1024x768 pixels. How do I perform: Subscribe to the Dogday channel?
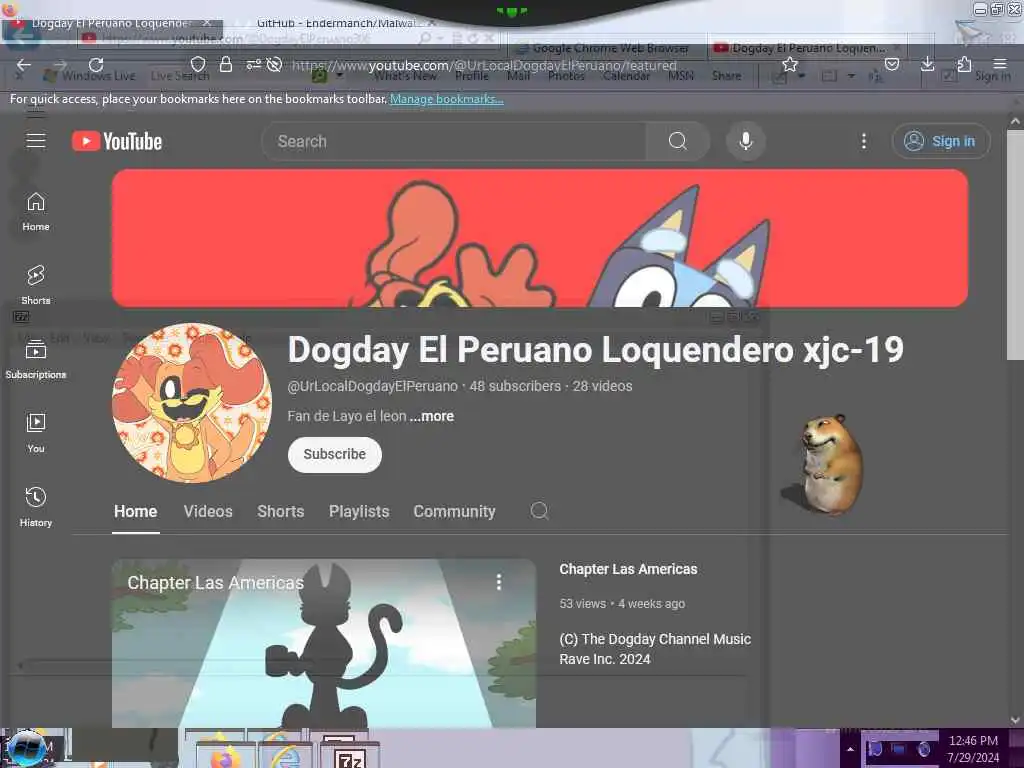[x=334, y=454]
